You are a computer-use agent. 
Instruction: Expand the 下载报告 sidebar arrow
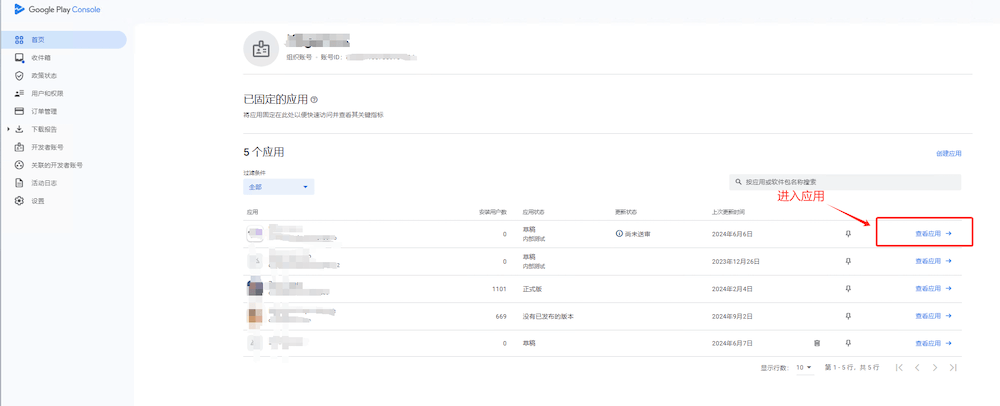(x=8, y=129)
